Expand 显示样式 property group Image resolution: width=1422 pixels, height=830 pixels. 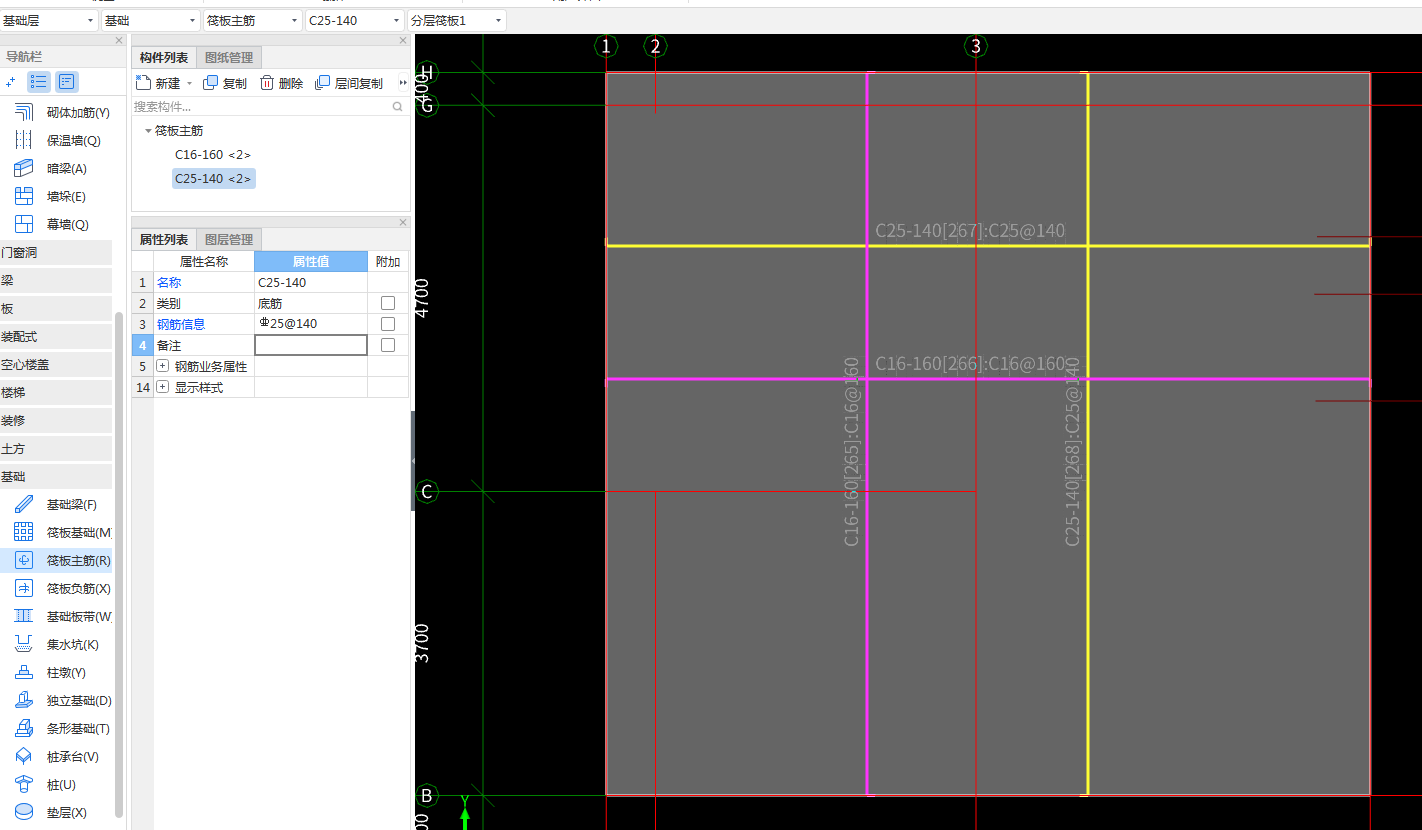click(162, 387)
